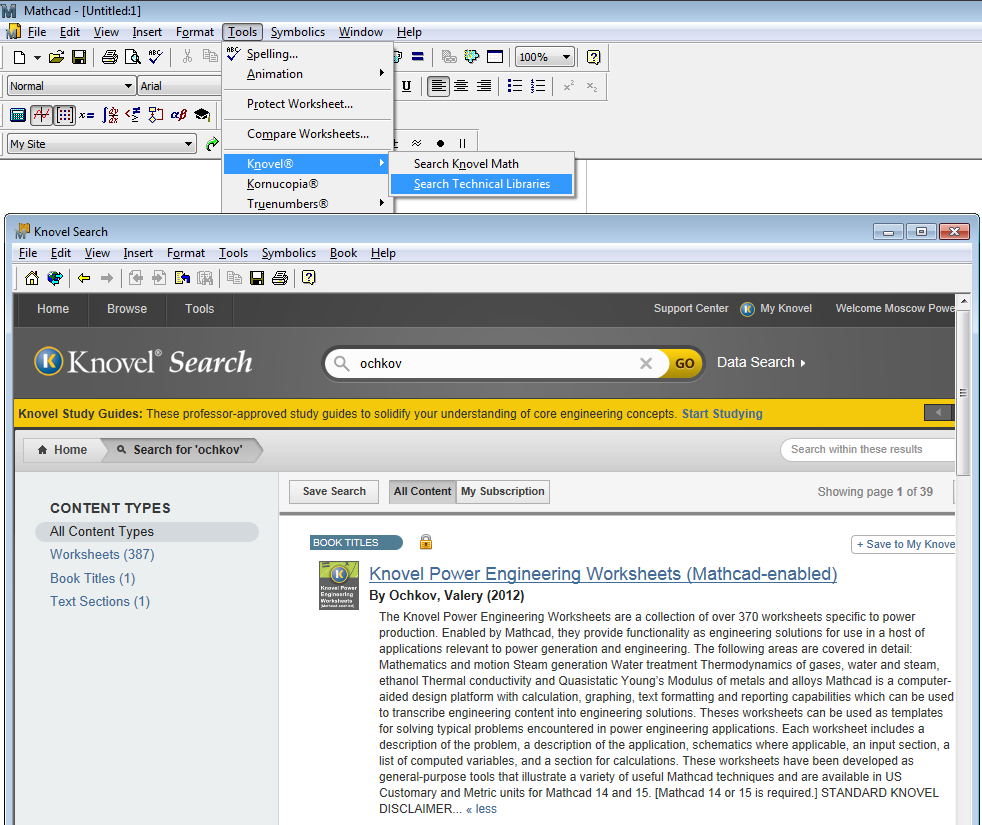Click the Save disk icon in Mathcad toolbar
Image resolution: width=982 pixels, height=825 pixels.
[79, 58]
